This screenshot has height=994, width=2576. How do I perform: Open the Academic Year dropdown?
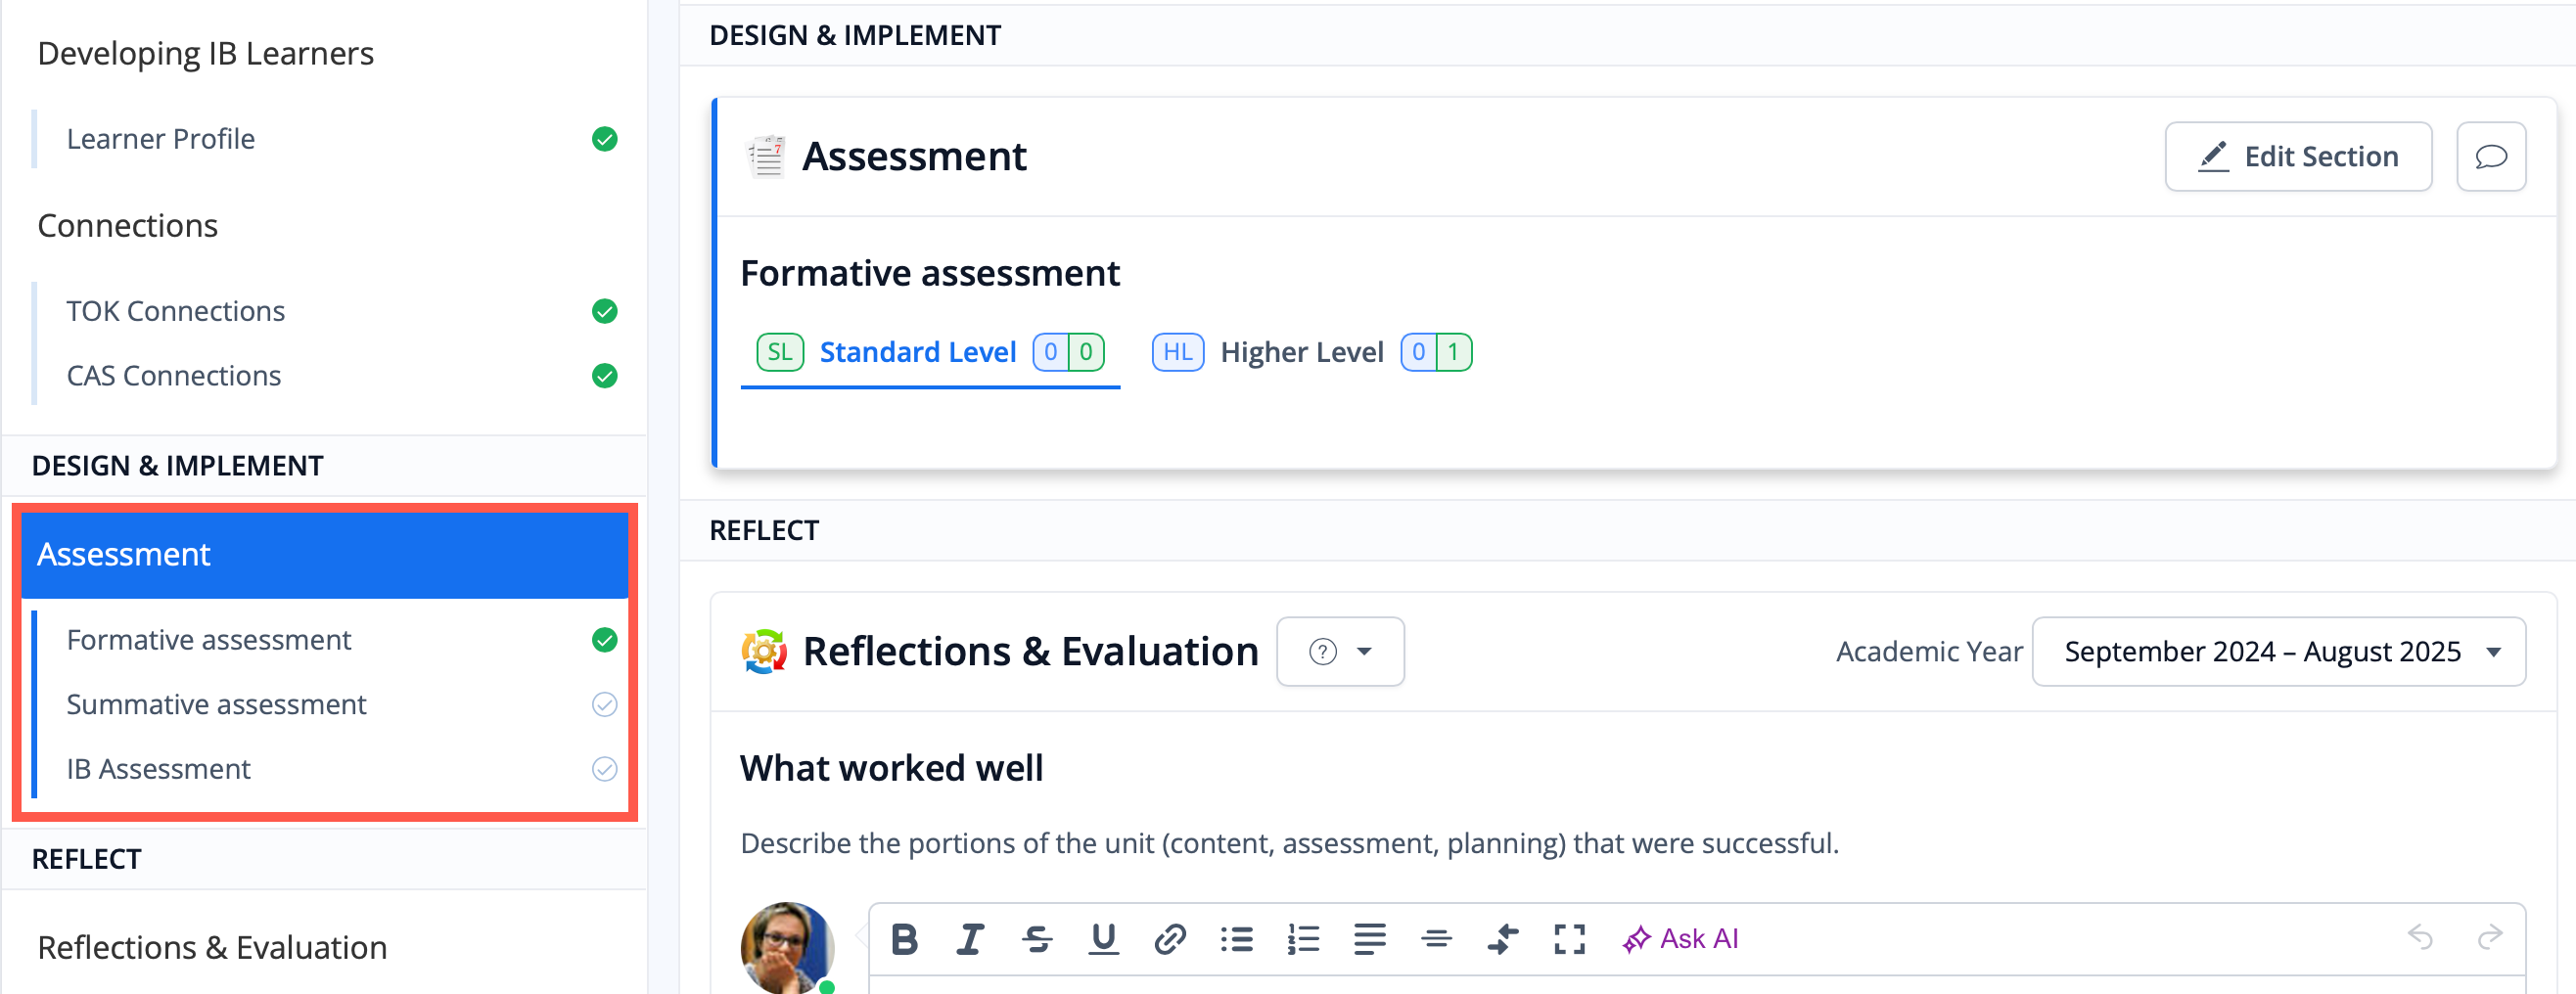(x=2278, y=652)
